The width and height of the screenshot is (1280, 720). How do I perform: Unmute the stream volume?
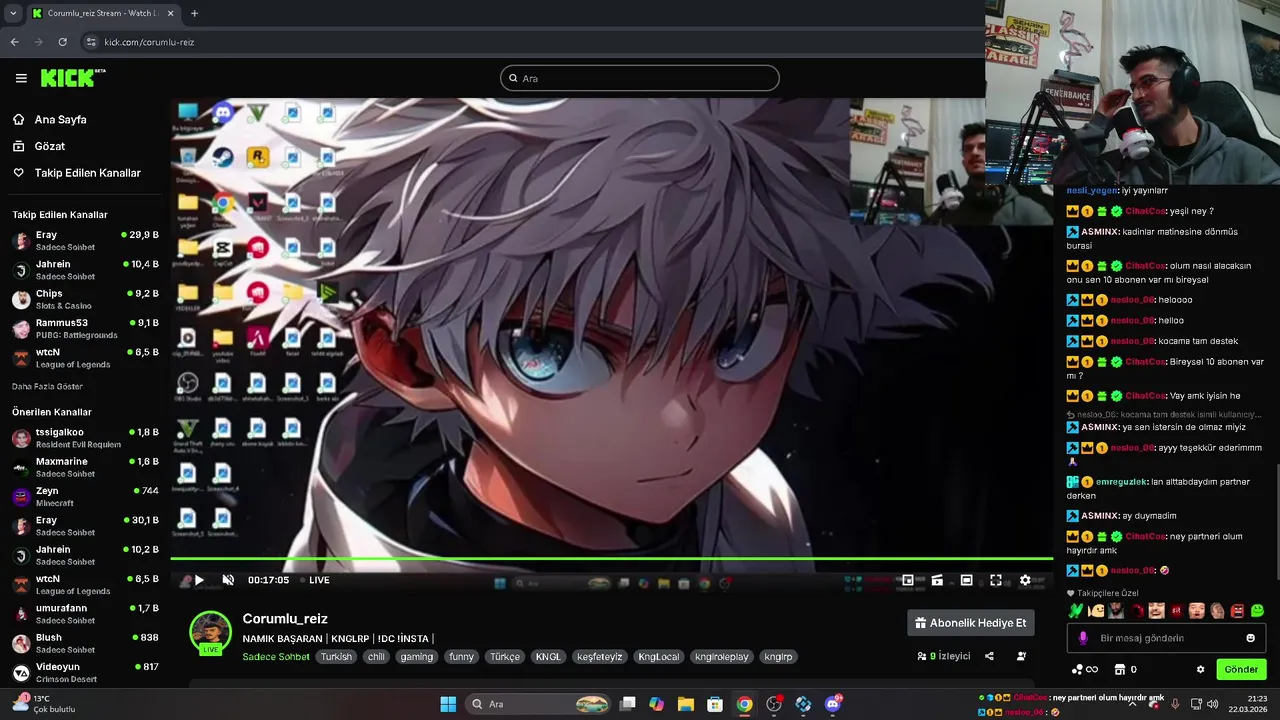click(228, 580)
